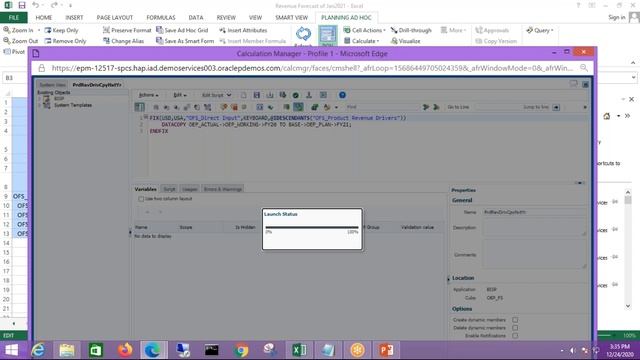This screenshot has width=640, height=360.
Task: Open Calculate dropdown in ribbon
Action: click(x=362, y=41)
